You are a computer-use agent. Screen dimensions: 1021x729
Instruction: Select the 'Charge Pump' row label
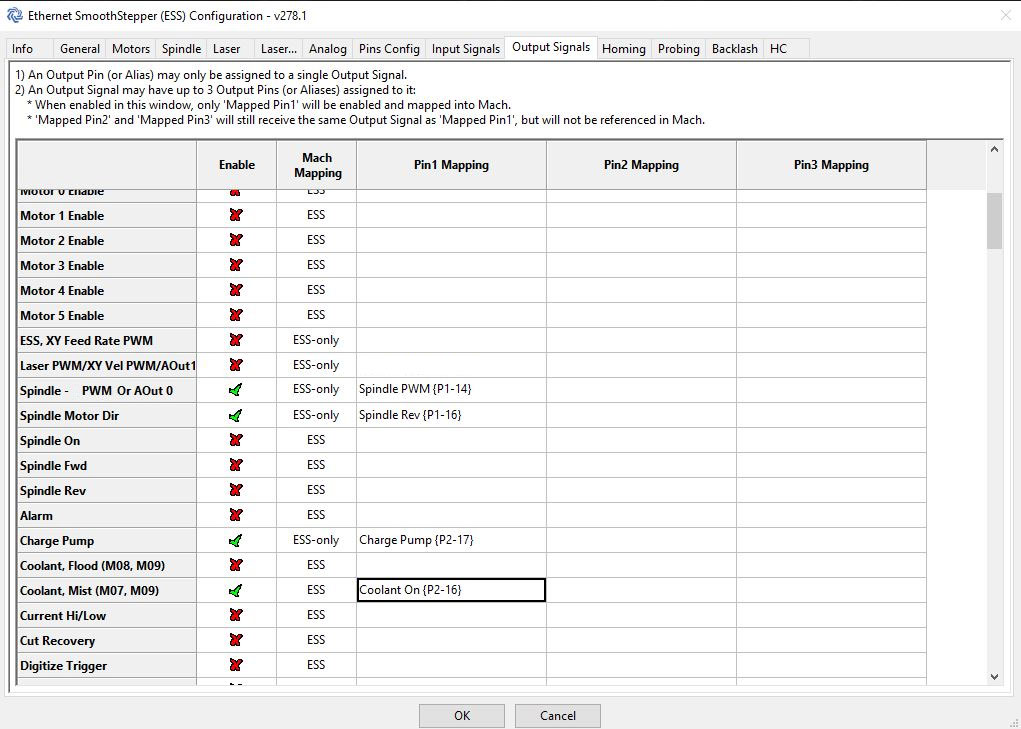coord(107,540)
